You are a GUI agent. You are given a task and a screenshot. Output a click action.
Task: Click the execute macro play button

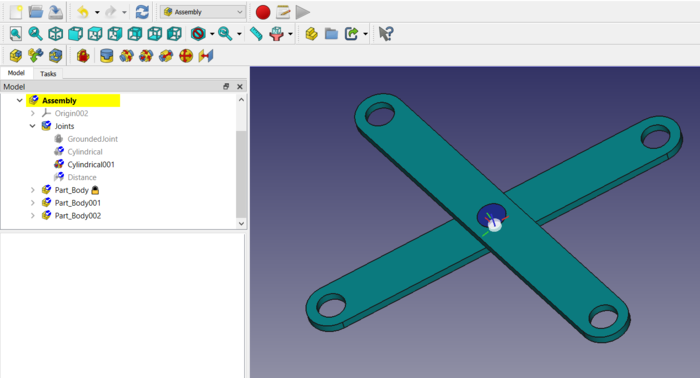pyautogui.click(x=302, y=12)
